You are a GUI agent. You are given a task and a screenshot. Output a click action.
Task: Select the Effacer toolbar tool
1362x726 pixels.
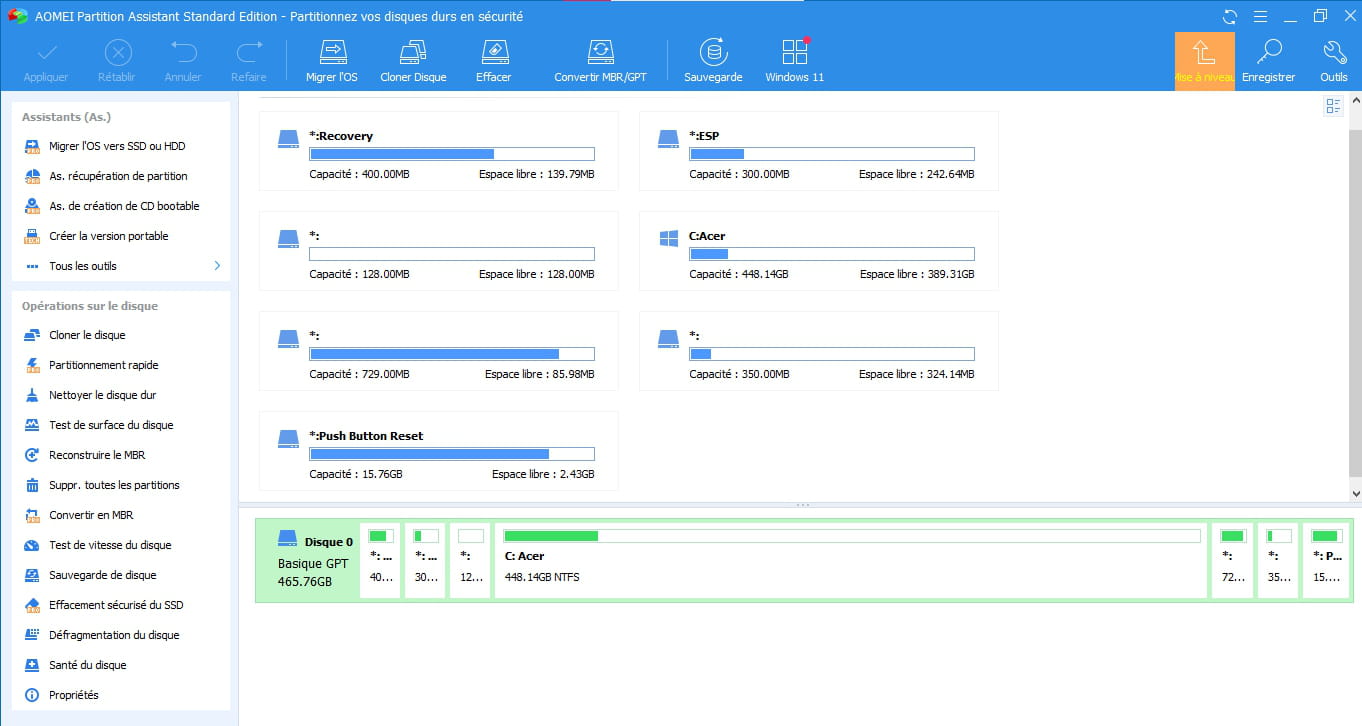click(x=494, y=61)
